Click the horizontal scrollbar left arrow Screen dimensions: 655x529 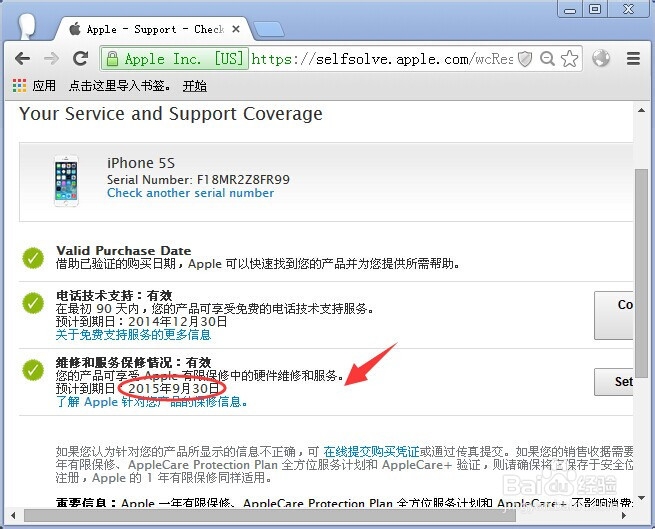click(x=13, y=515)
